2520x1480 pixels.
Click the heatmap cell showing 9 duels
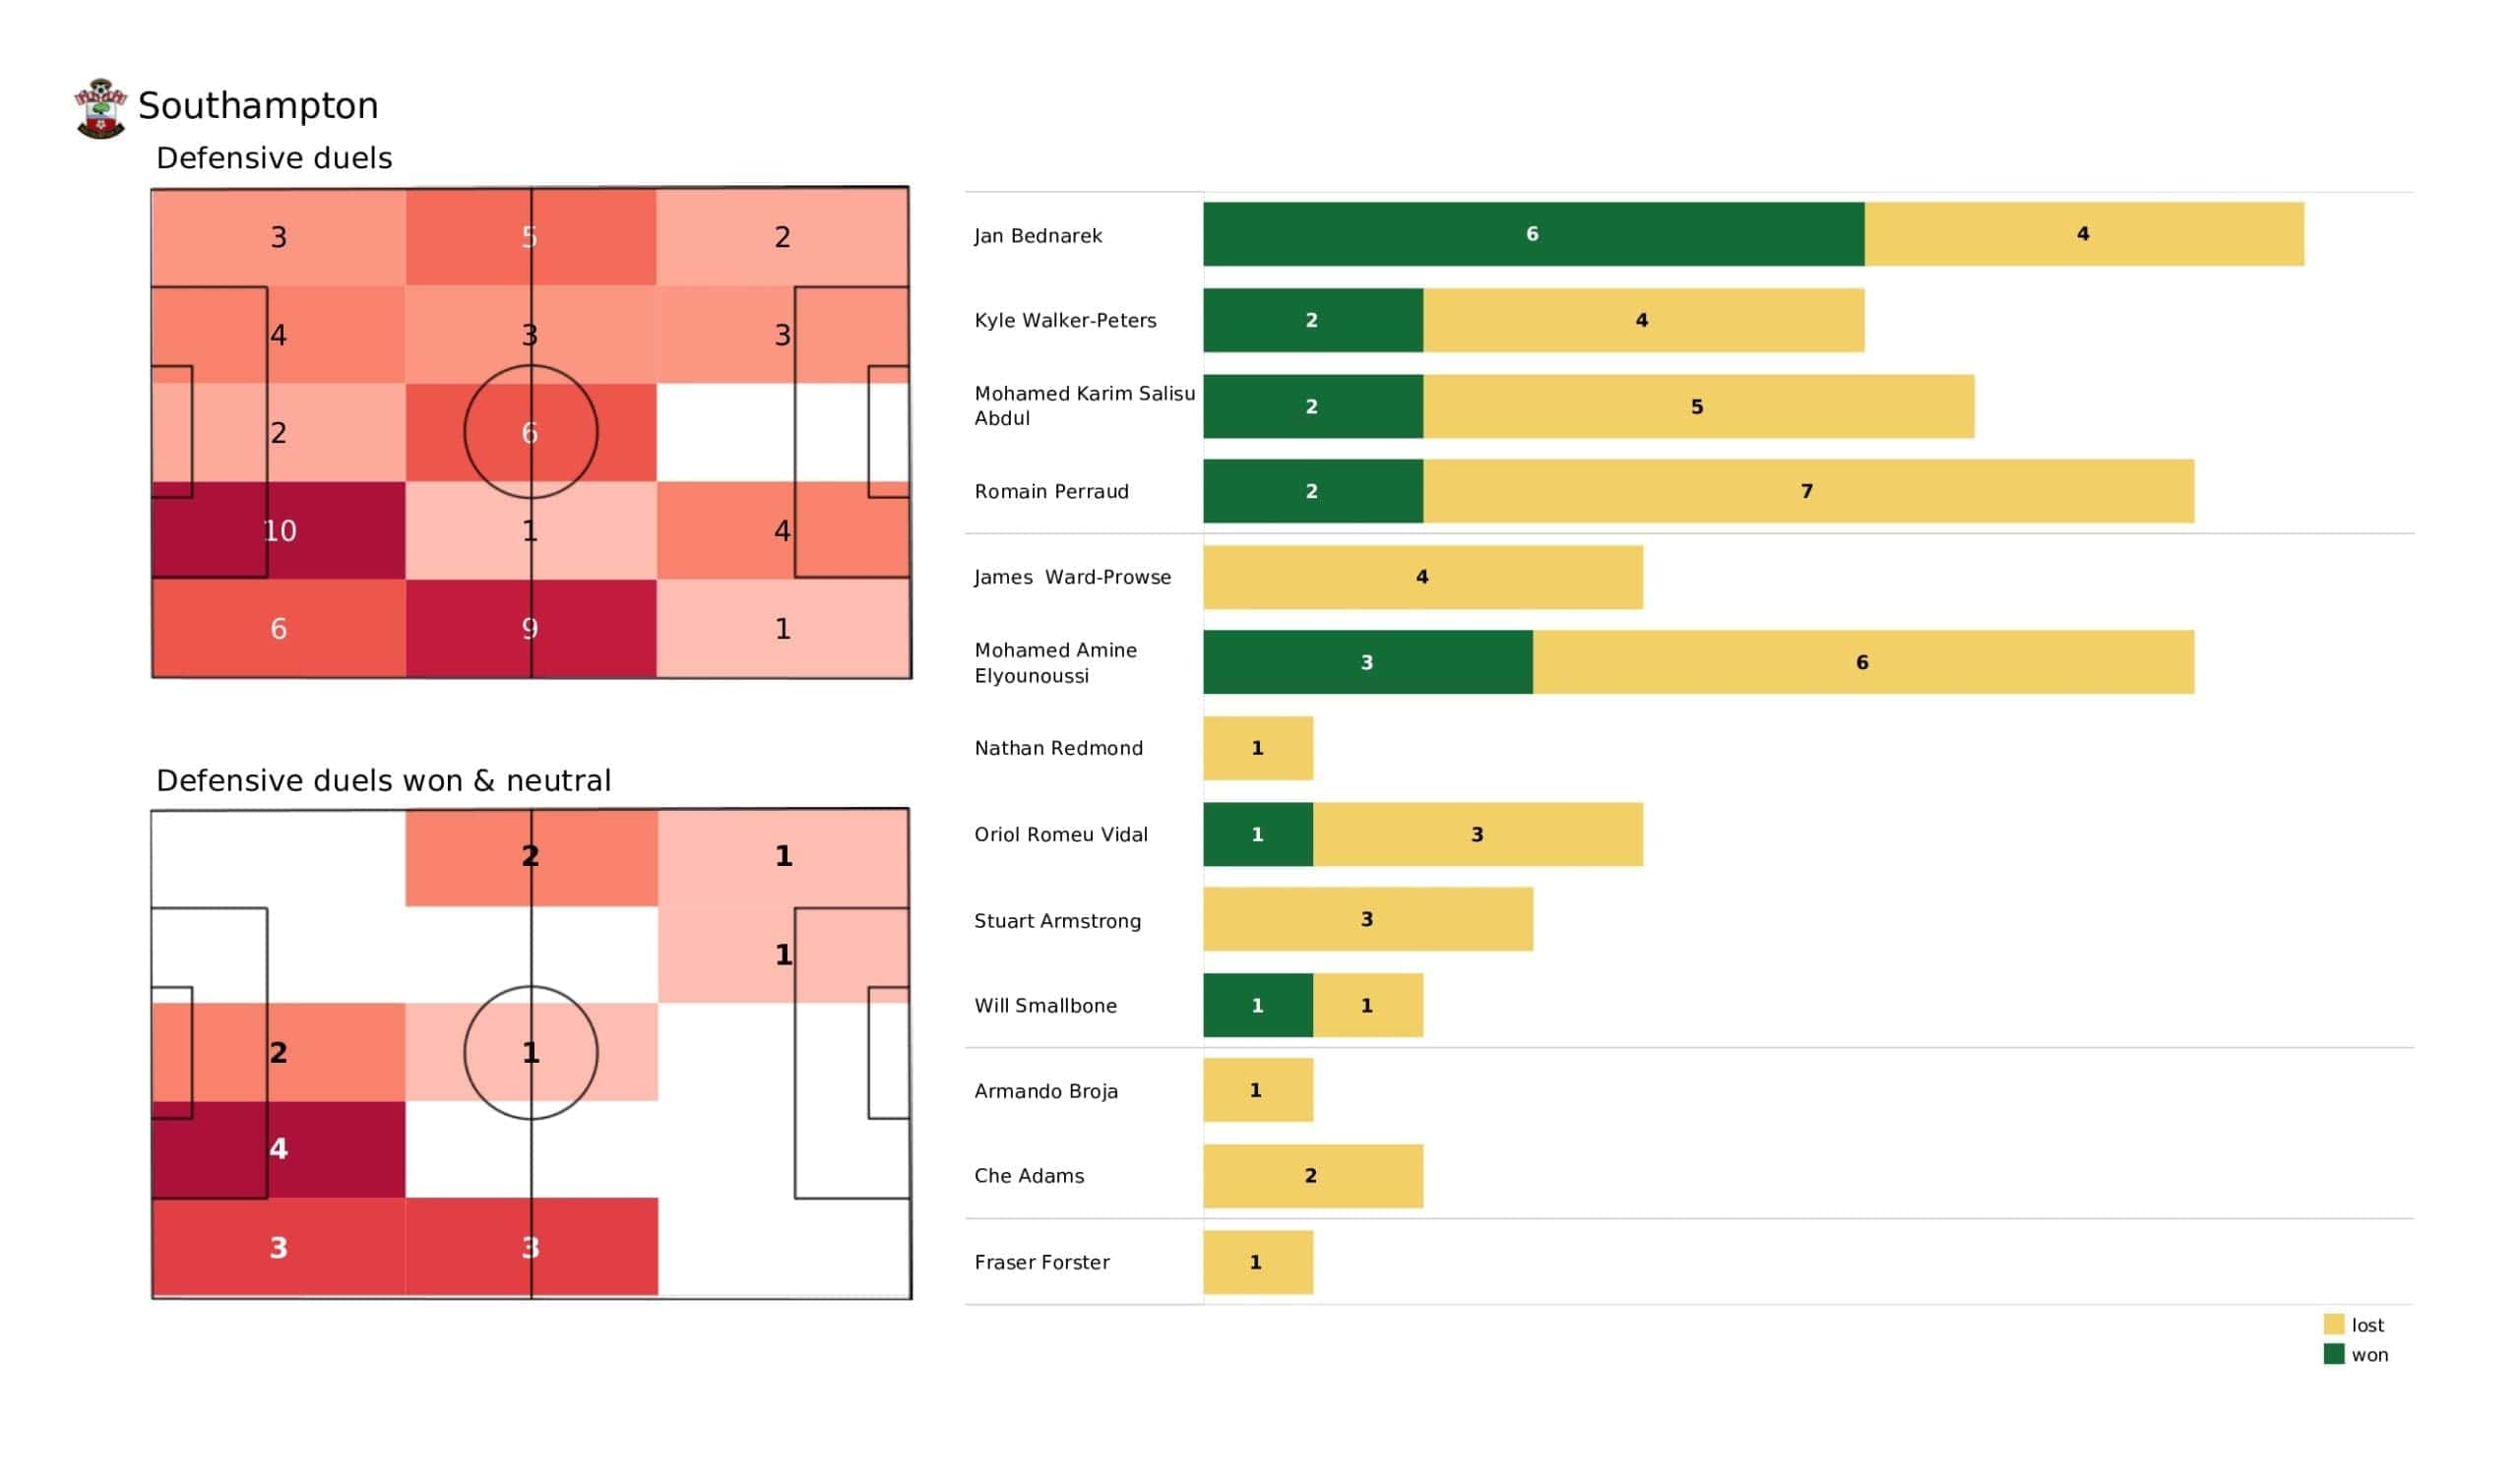coord(531,628)
